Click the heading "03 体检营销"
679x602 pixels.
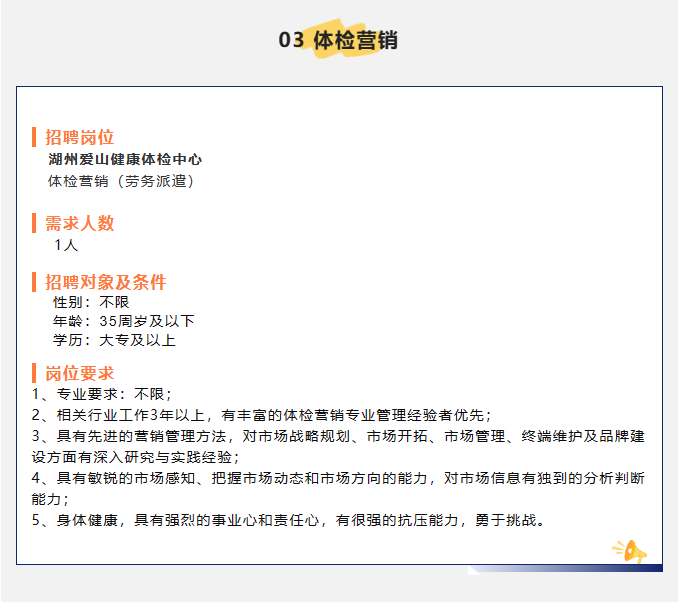click(x=338, y=40)
